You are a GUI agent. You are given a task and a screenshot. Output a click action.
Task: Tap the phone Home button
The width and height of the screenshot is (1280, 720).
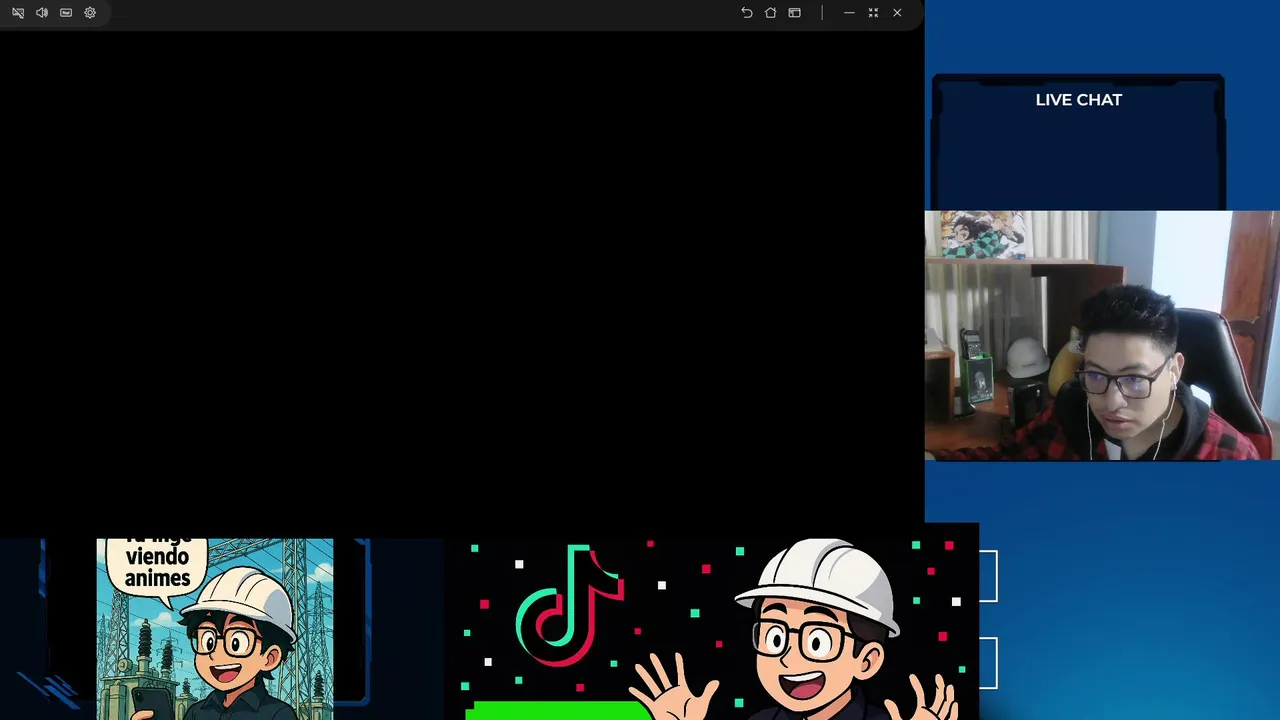pyautogui.click(x=770, y=13)
